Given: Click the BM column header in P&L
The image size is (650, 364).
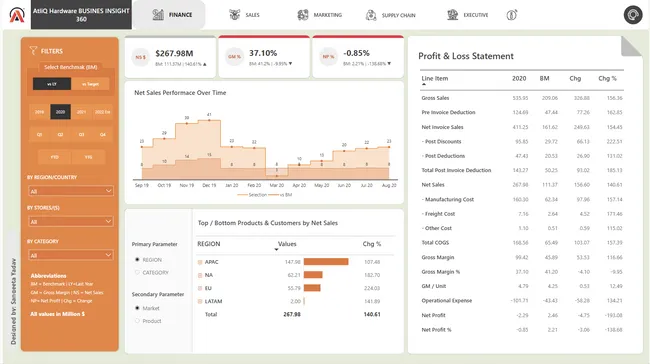Looking at the screenshot, I should [x=544, y=78].
